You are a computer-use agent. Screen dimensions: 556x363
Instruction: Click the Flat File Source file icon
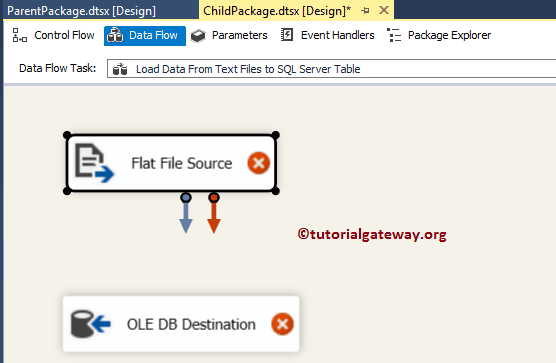(x=94, y=163)
